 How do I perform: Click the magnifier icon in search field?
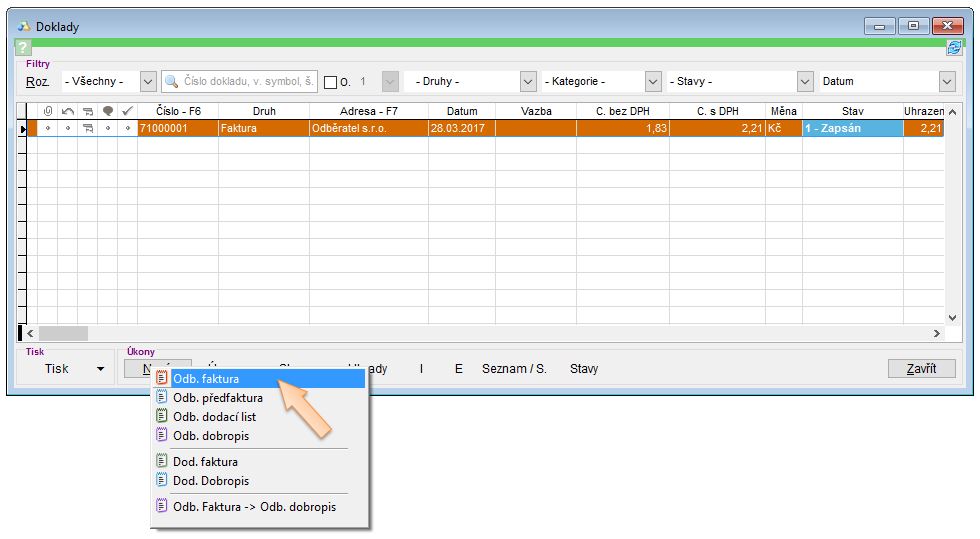pos(172,82)
